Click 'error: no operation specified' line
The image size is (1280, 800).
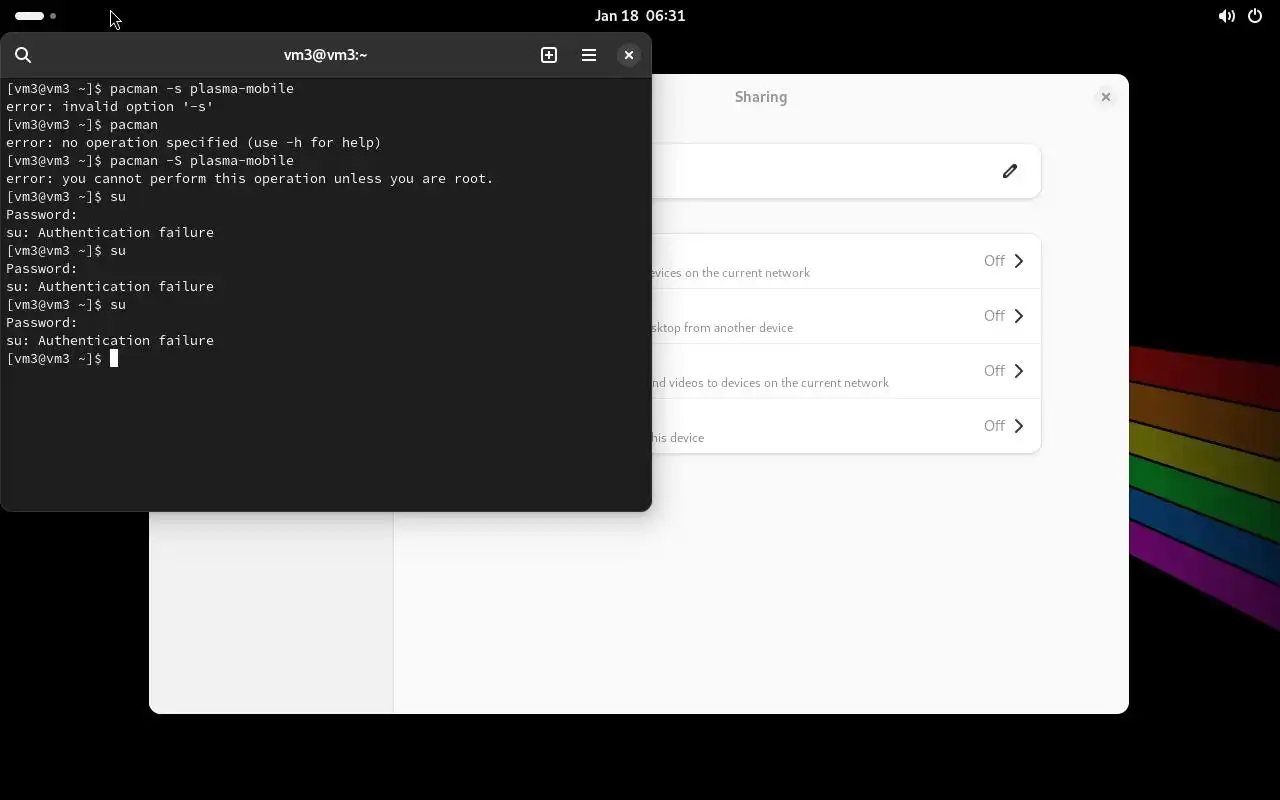pos(194,142)
